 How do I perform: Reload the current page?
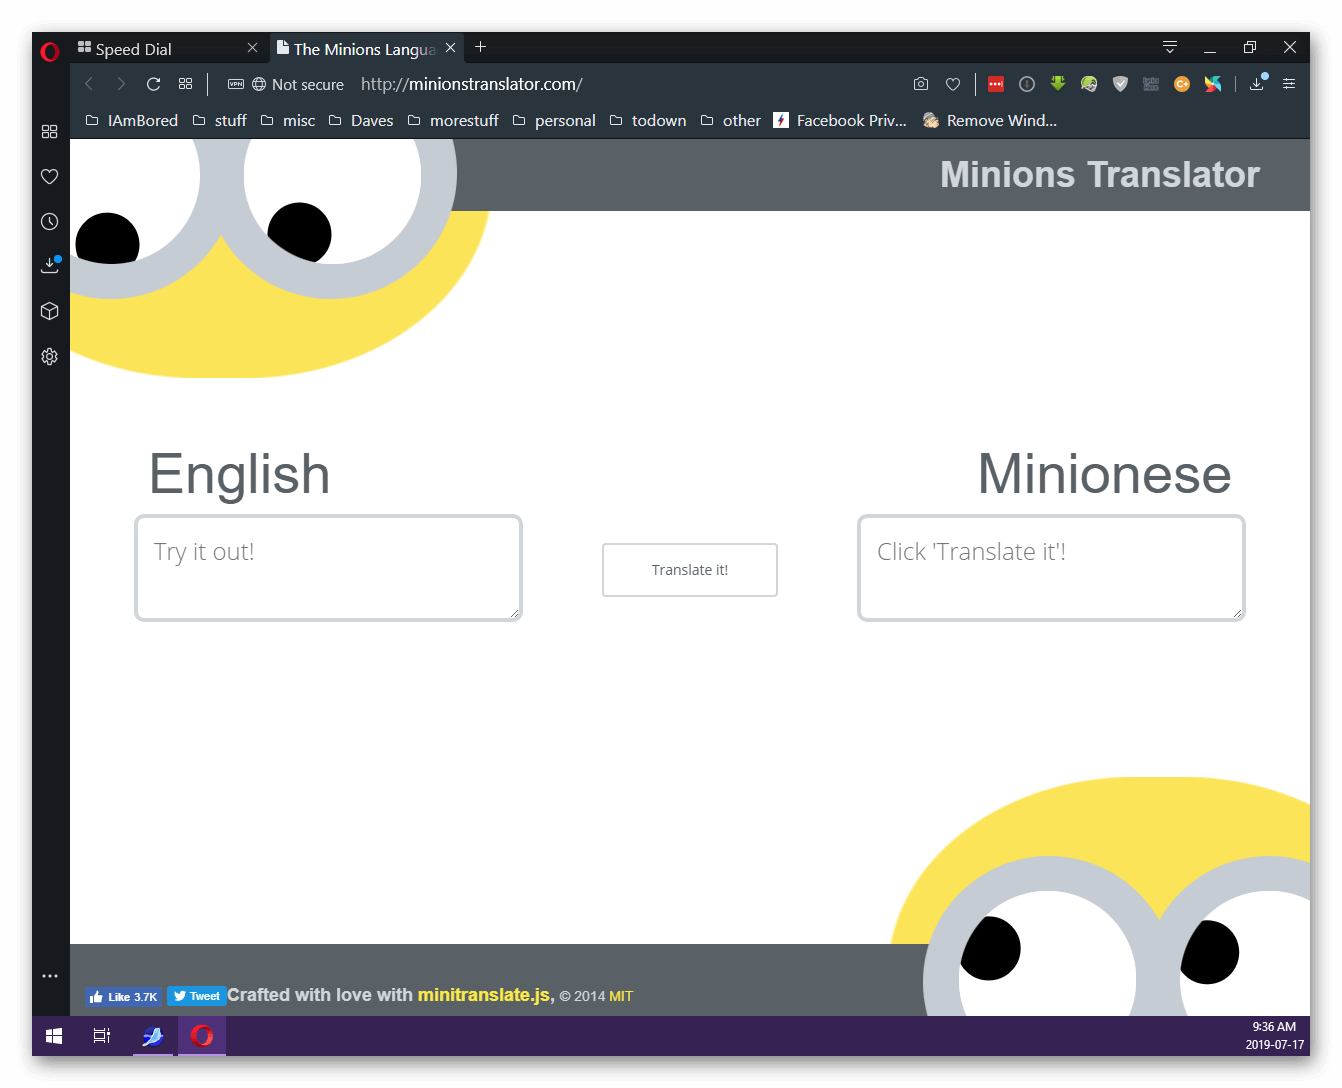coord(153,84)
